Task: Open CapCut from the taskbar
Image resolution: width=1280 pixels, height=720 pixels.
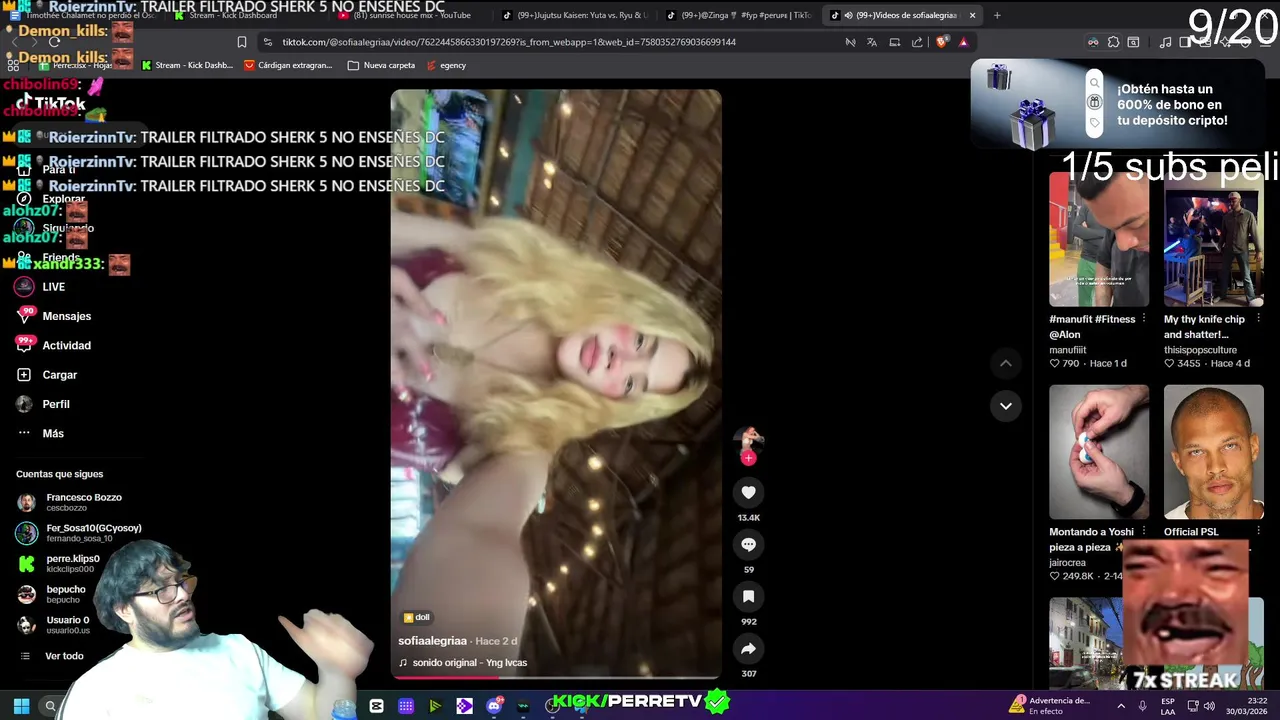Action: click(376, 706)
